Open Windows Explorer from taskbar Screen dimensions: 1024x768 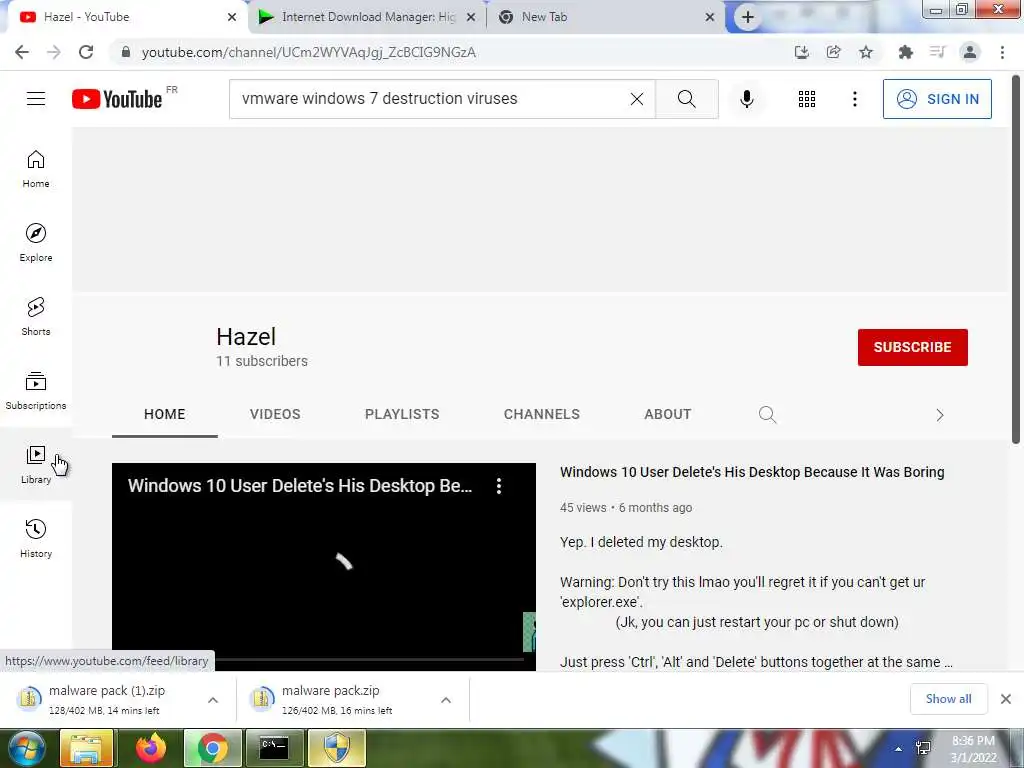86,748
